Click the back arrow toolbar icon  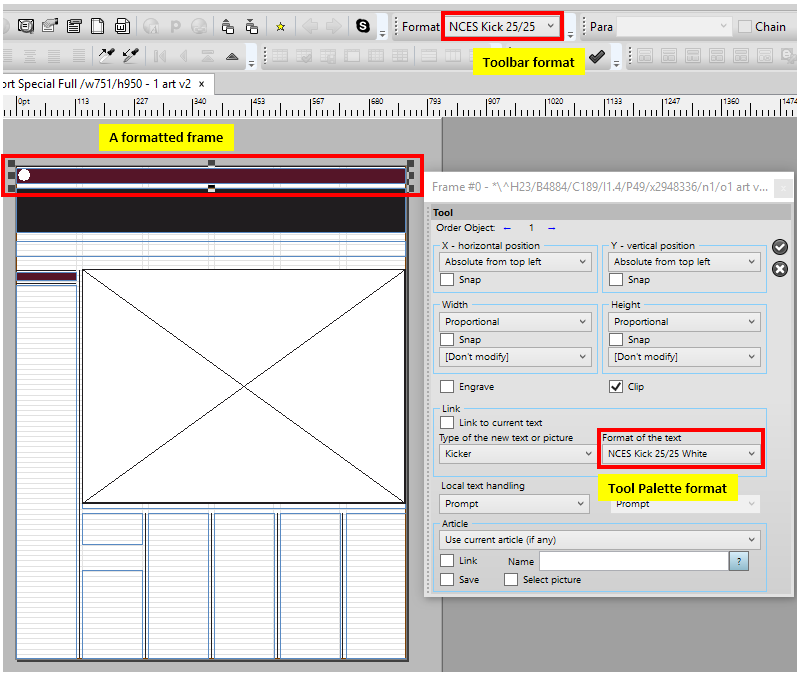(309, 26)
